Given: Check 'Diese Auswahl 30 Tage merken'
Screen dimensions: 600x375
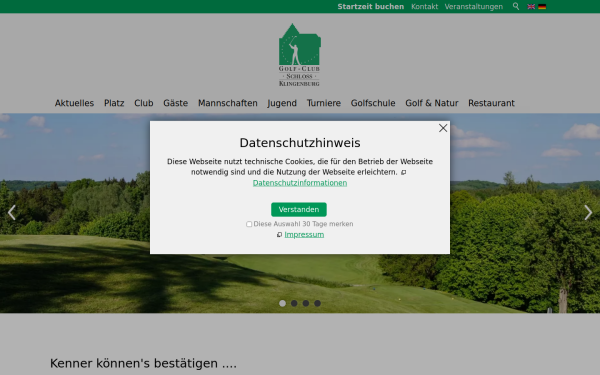Looking at the screenshot, I should coord(249,224).
